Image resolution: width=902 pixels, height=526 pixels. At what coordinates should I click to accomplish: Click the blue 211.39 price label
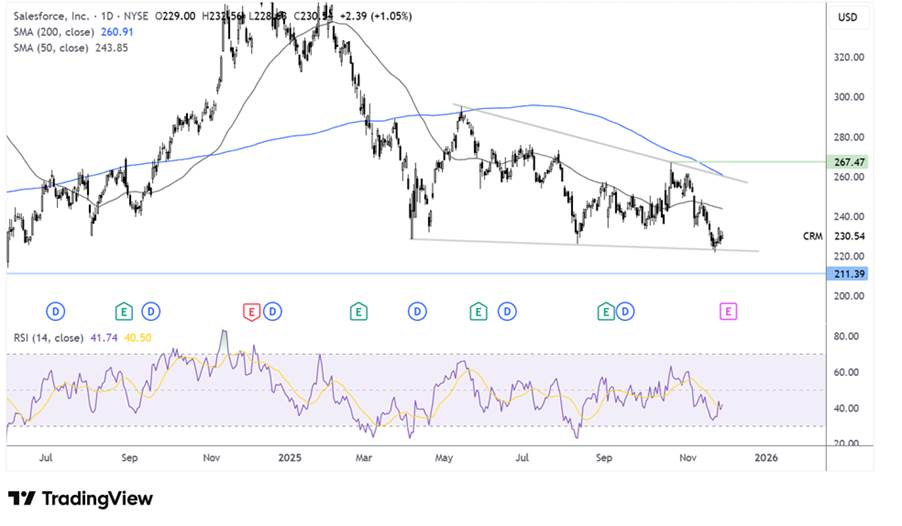849,273
